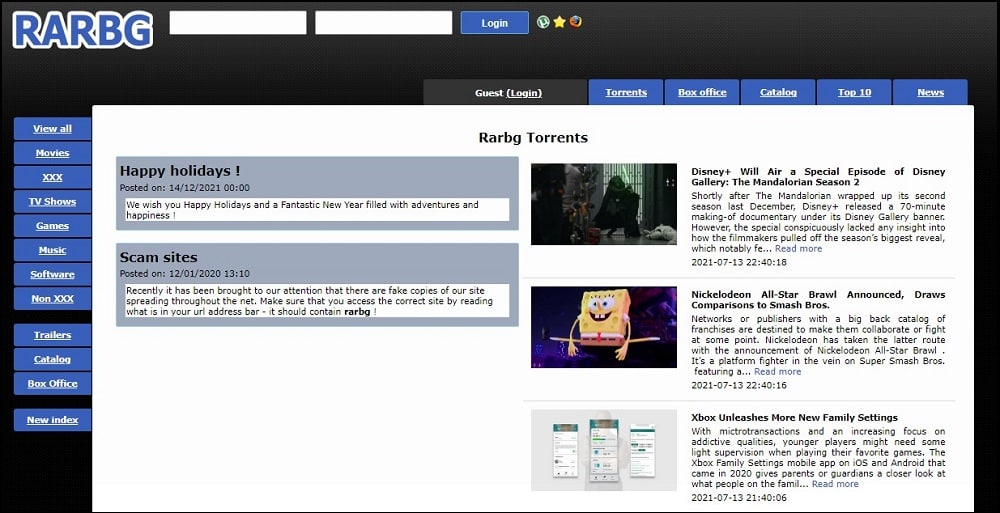This screenshot has width=1000, height=513.
Task: Click the timestamp 2021-07-13 22:40:18
Action: [x=739, y=262]
